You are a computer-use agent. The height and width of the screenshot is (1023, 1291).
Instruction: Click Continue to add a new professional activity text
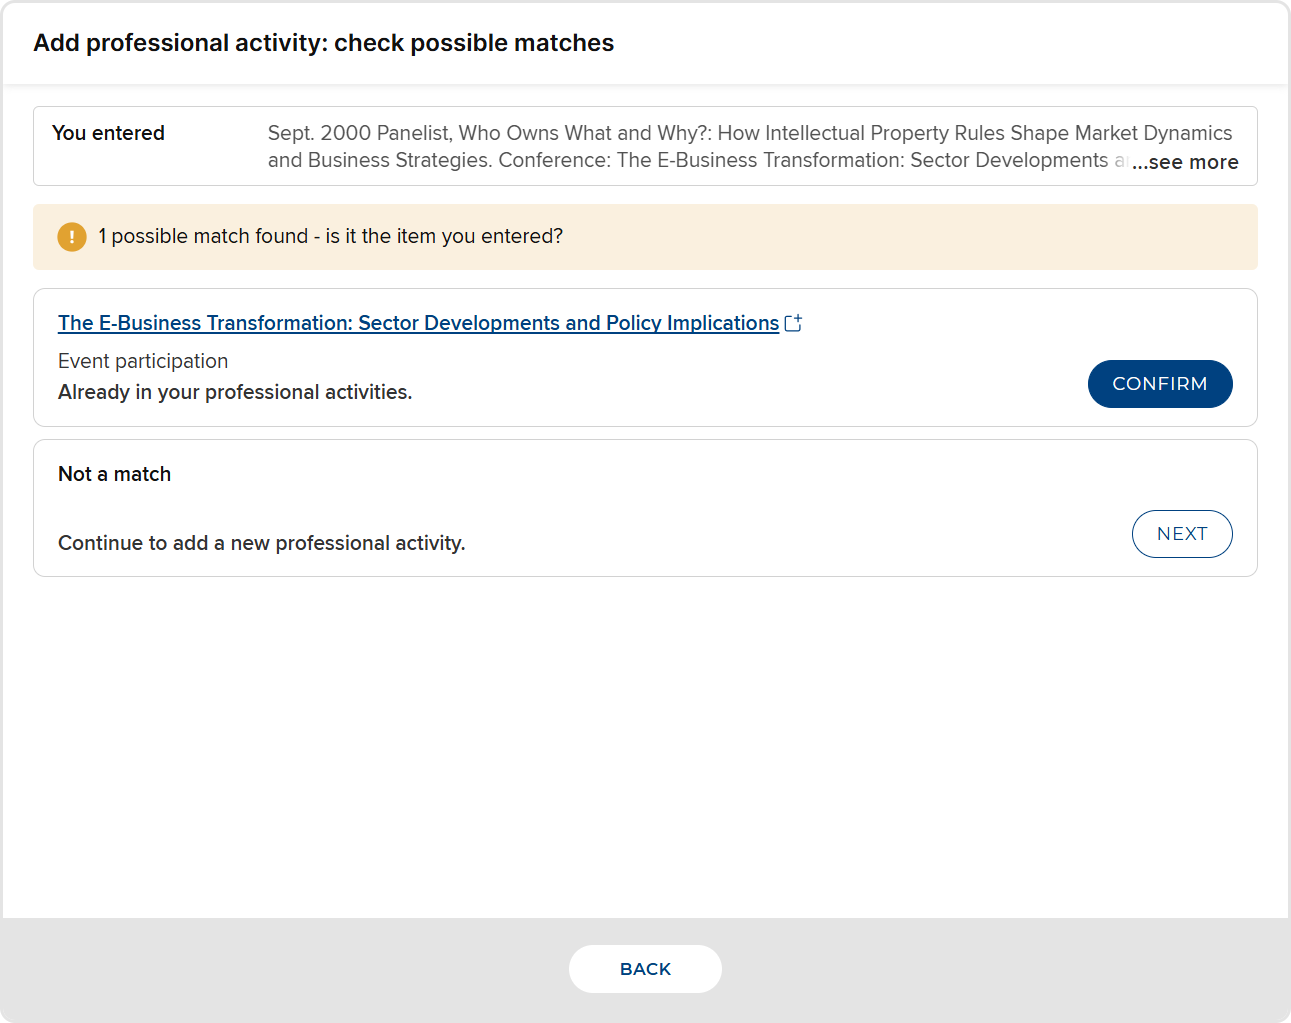click(x=261, y=543)
